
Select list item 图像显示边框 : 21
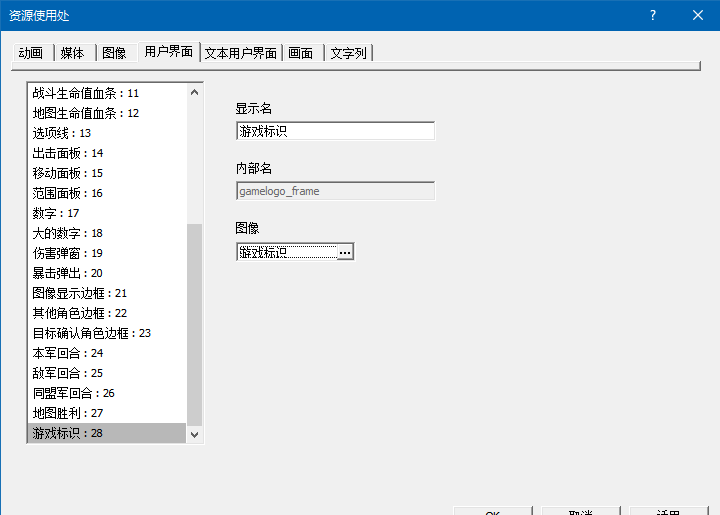[x=107, y=293]
